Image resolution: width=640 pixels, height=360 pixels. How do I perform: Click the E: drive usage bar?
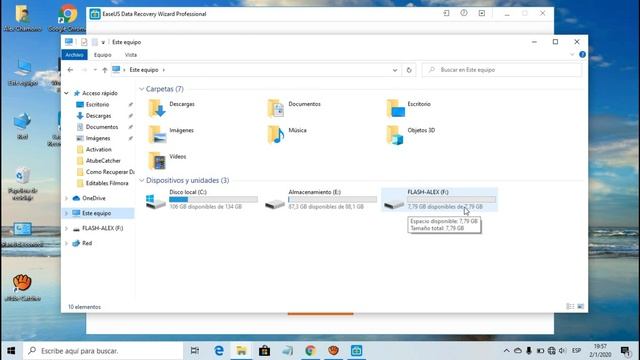coord(332,200)
